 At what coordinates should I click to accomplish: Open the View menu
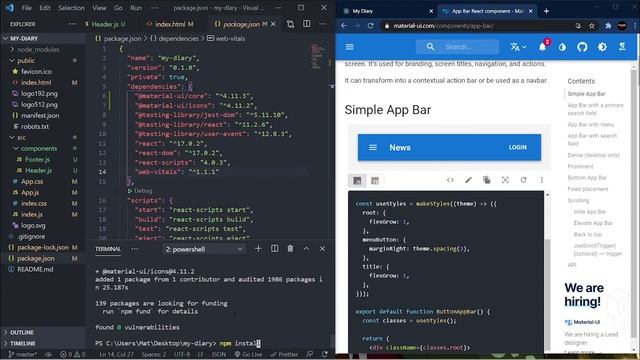pyautogui.click(x=99, y=8)
